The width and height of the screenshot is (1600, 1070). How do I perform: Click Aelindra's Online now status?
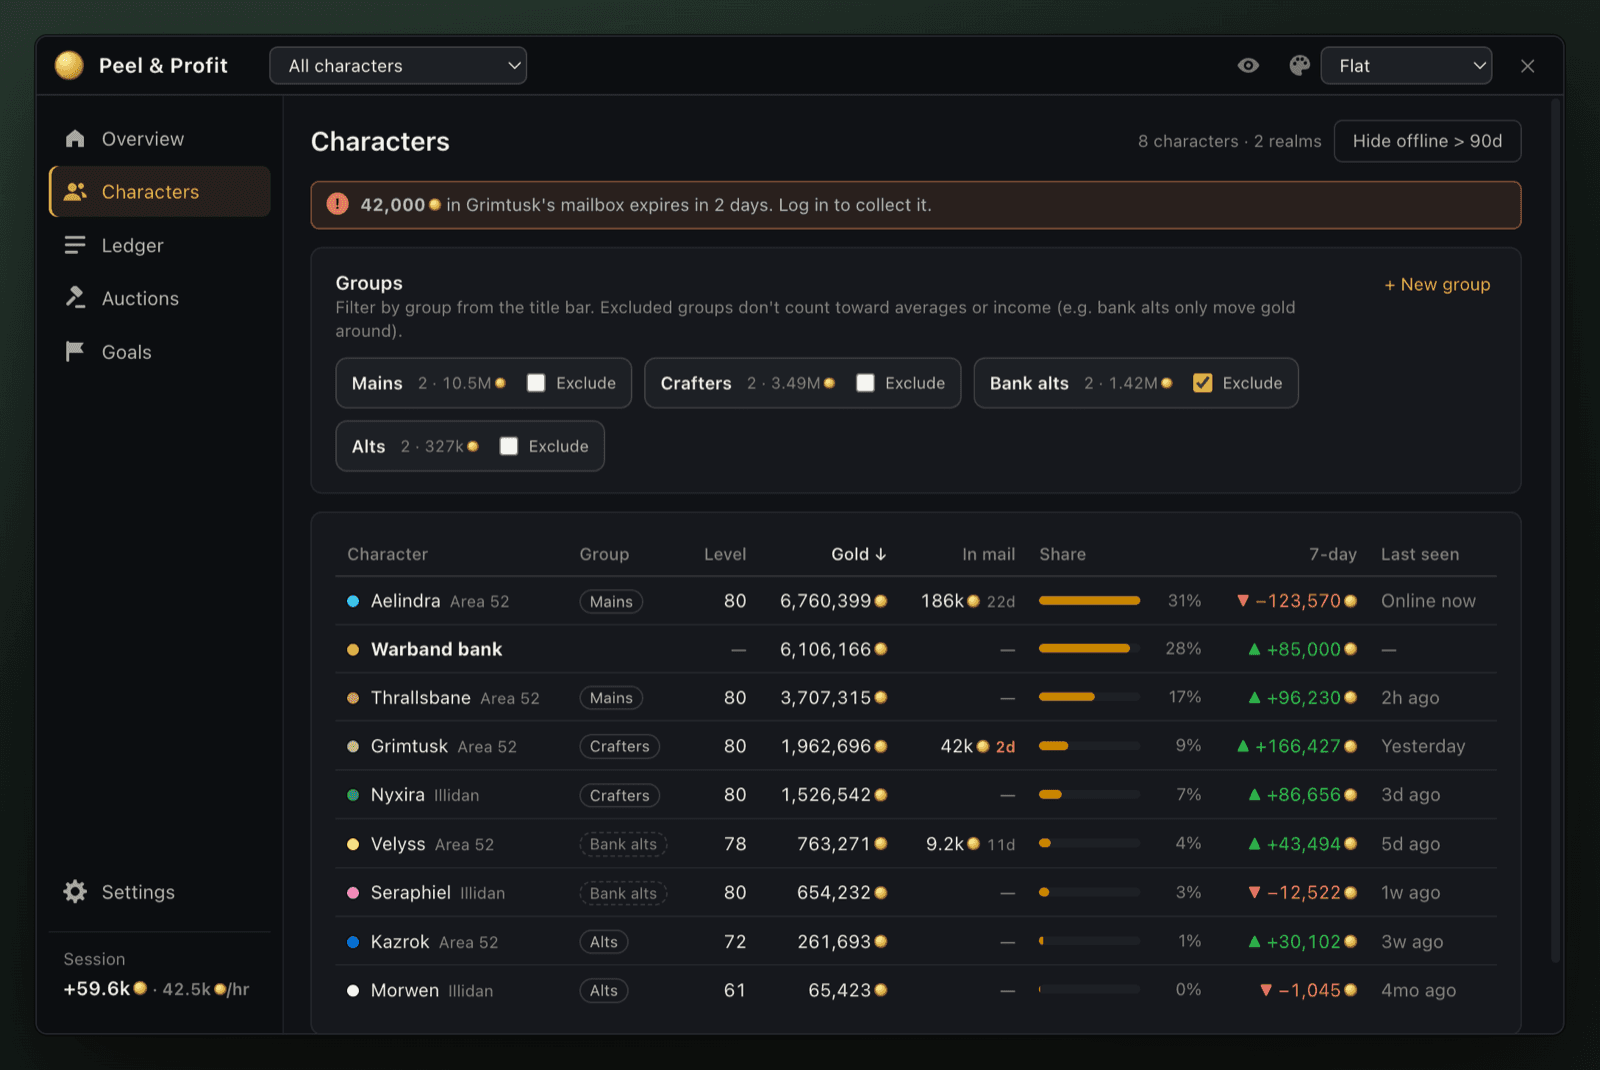1428,601
